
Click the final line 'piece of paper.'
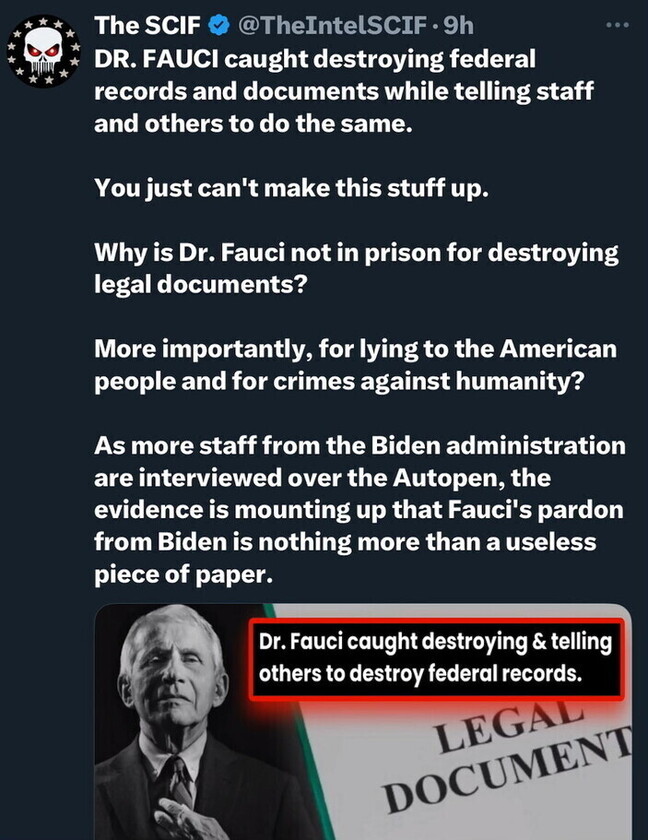pos(184,575)
